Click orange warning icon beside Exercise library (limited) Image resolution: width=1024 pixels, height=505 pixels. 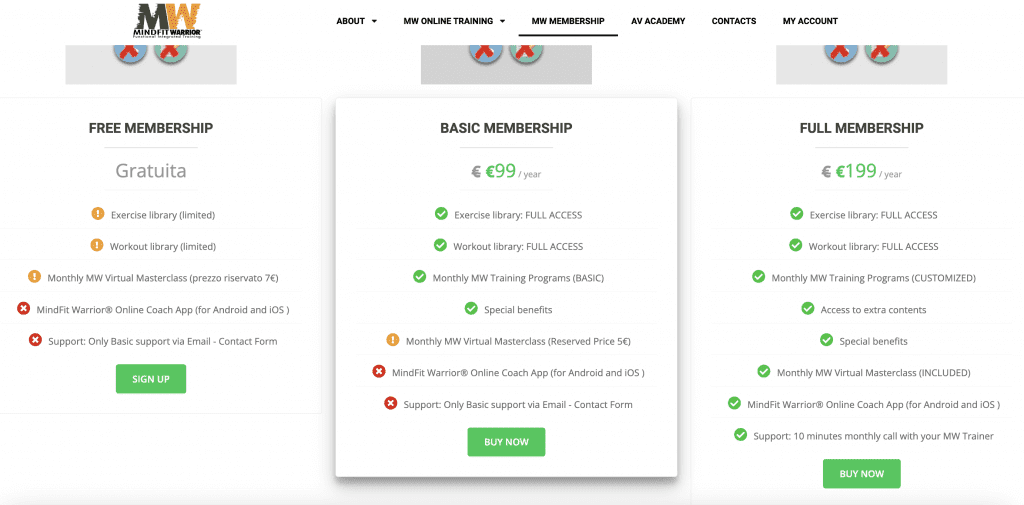(98, 214)
